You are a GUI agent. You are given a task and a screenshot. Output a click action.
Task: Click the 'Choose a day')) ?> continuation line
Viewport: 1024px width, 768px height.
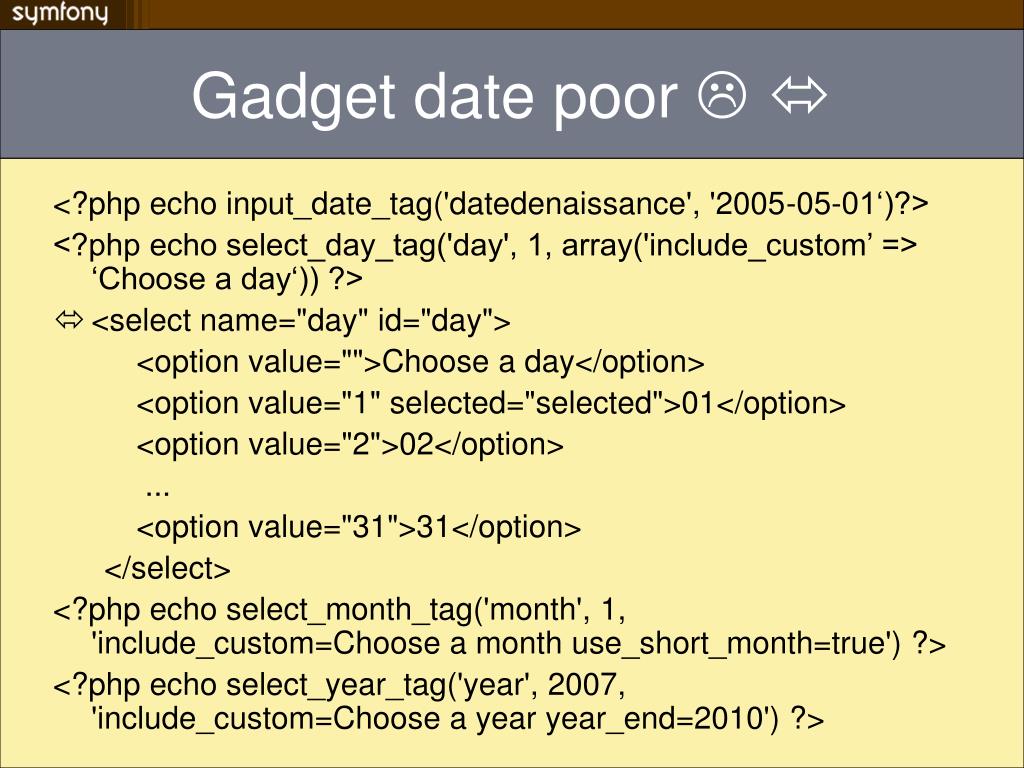[227, 280]
